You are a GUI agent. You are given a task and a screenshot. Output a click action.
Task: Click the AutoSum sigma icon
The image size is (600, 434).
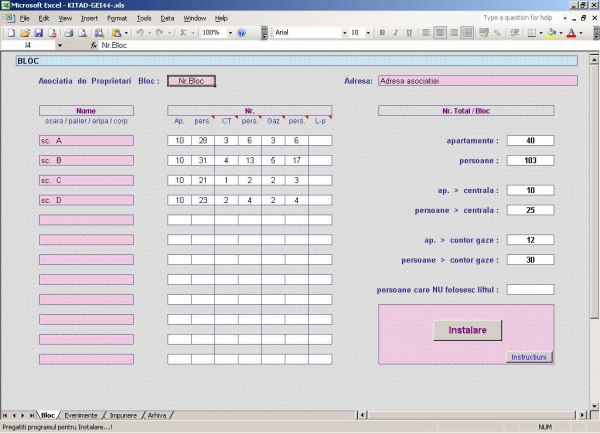pyautogui.click(x=183, y=33)
